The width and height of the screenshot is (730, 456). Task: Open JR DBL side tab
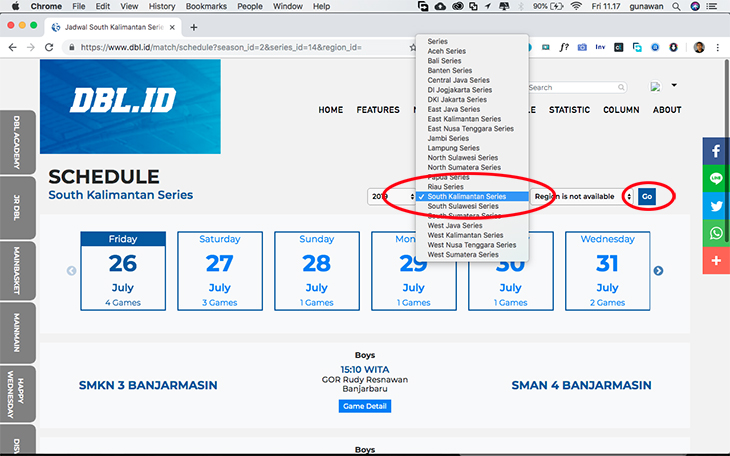pos(17,208)
